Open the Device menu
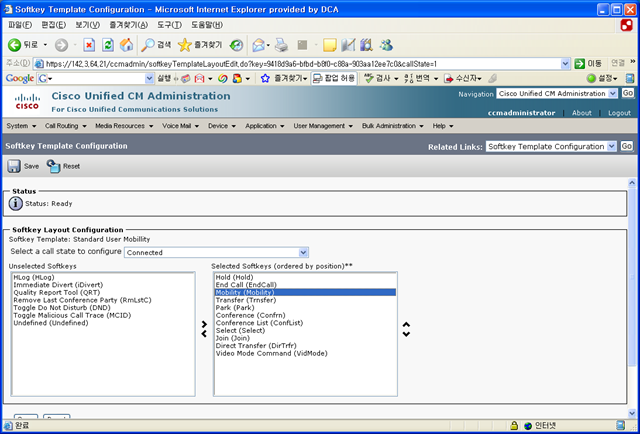This screenshot has width=640, height=434. point(222,126)
